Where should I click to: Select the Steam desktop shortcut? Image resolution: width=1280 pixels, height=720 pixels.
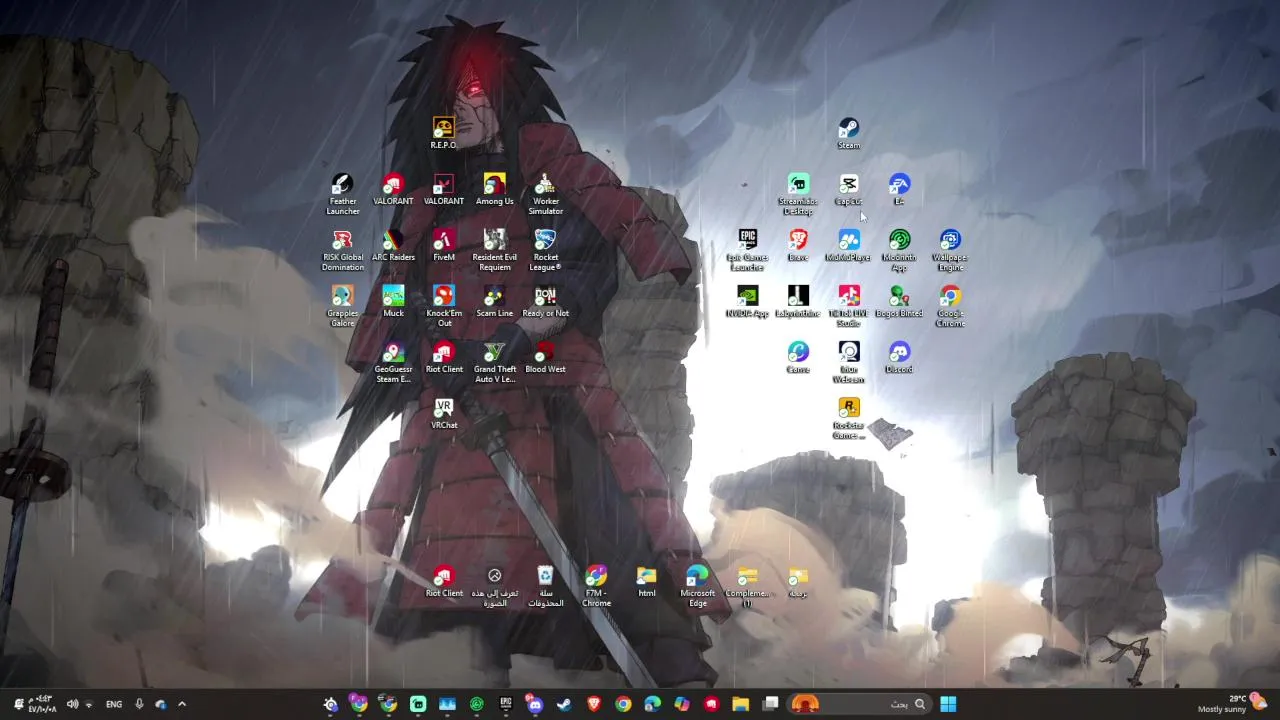pyautogui.click(x=848, y=133)
